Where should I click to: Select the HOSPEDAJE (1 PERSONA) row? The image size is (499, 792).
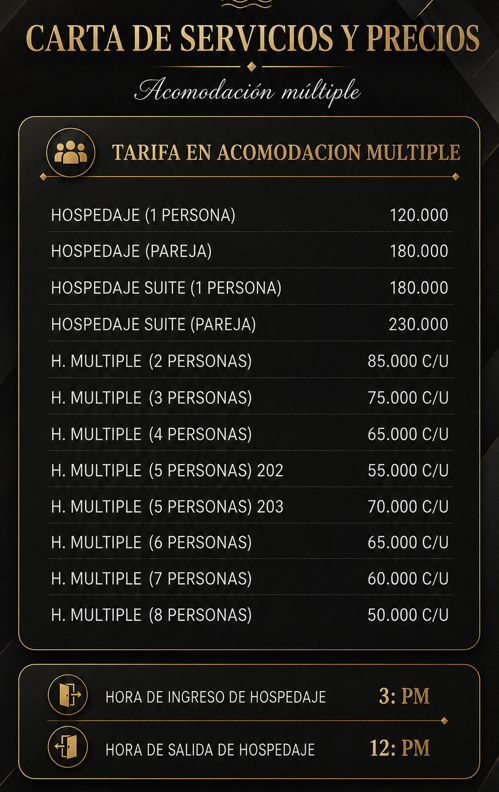click(x=250, y=215)
